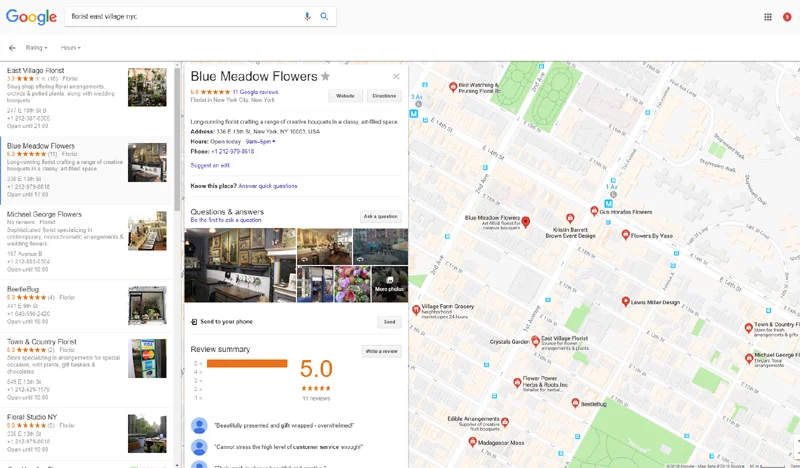This screenshot has width=800, height=468.
Task: Click the send-to-phone icon
Action: coord(194,322)
